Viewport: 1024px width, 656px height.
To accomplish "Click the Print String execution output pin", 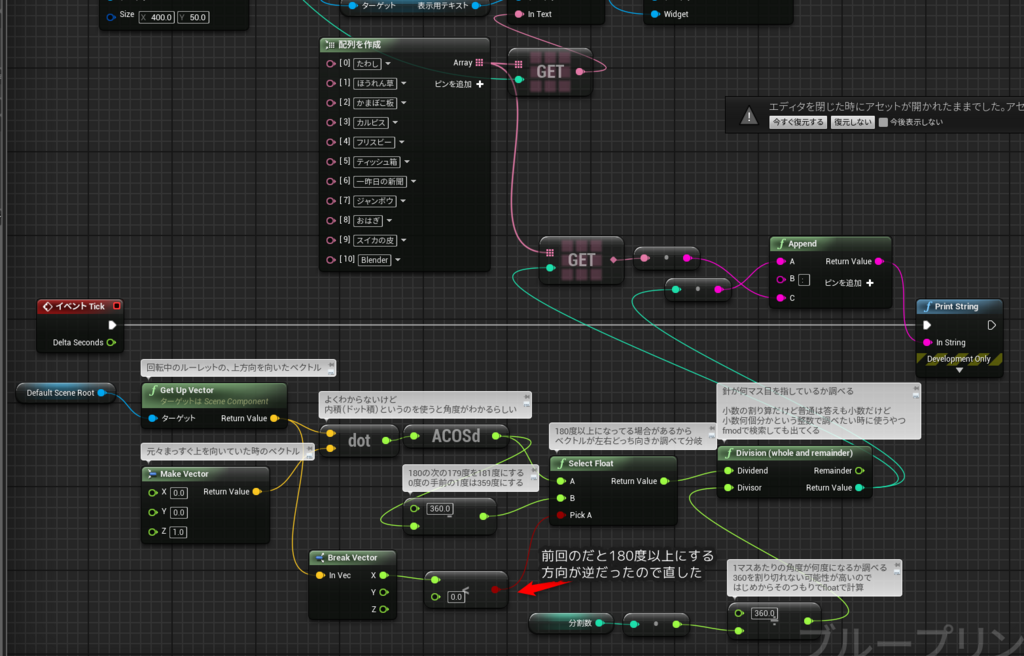I will click(991, 325).
